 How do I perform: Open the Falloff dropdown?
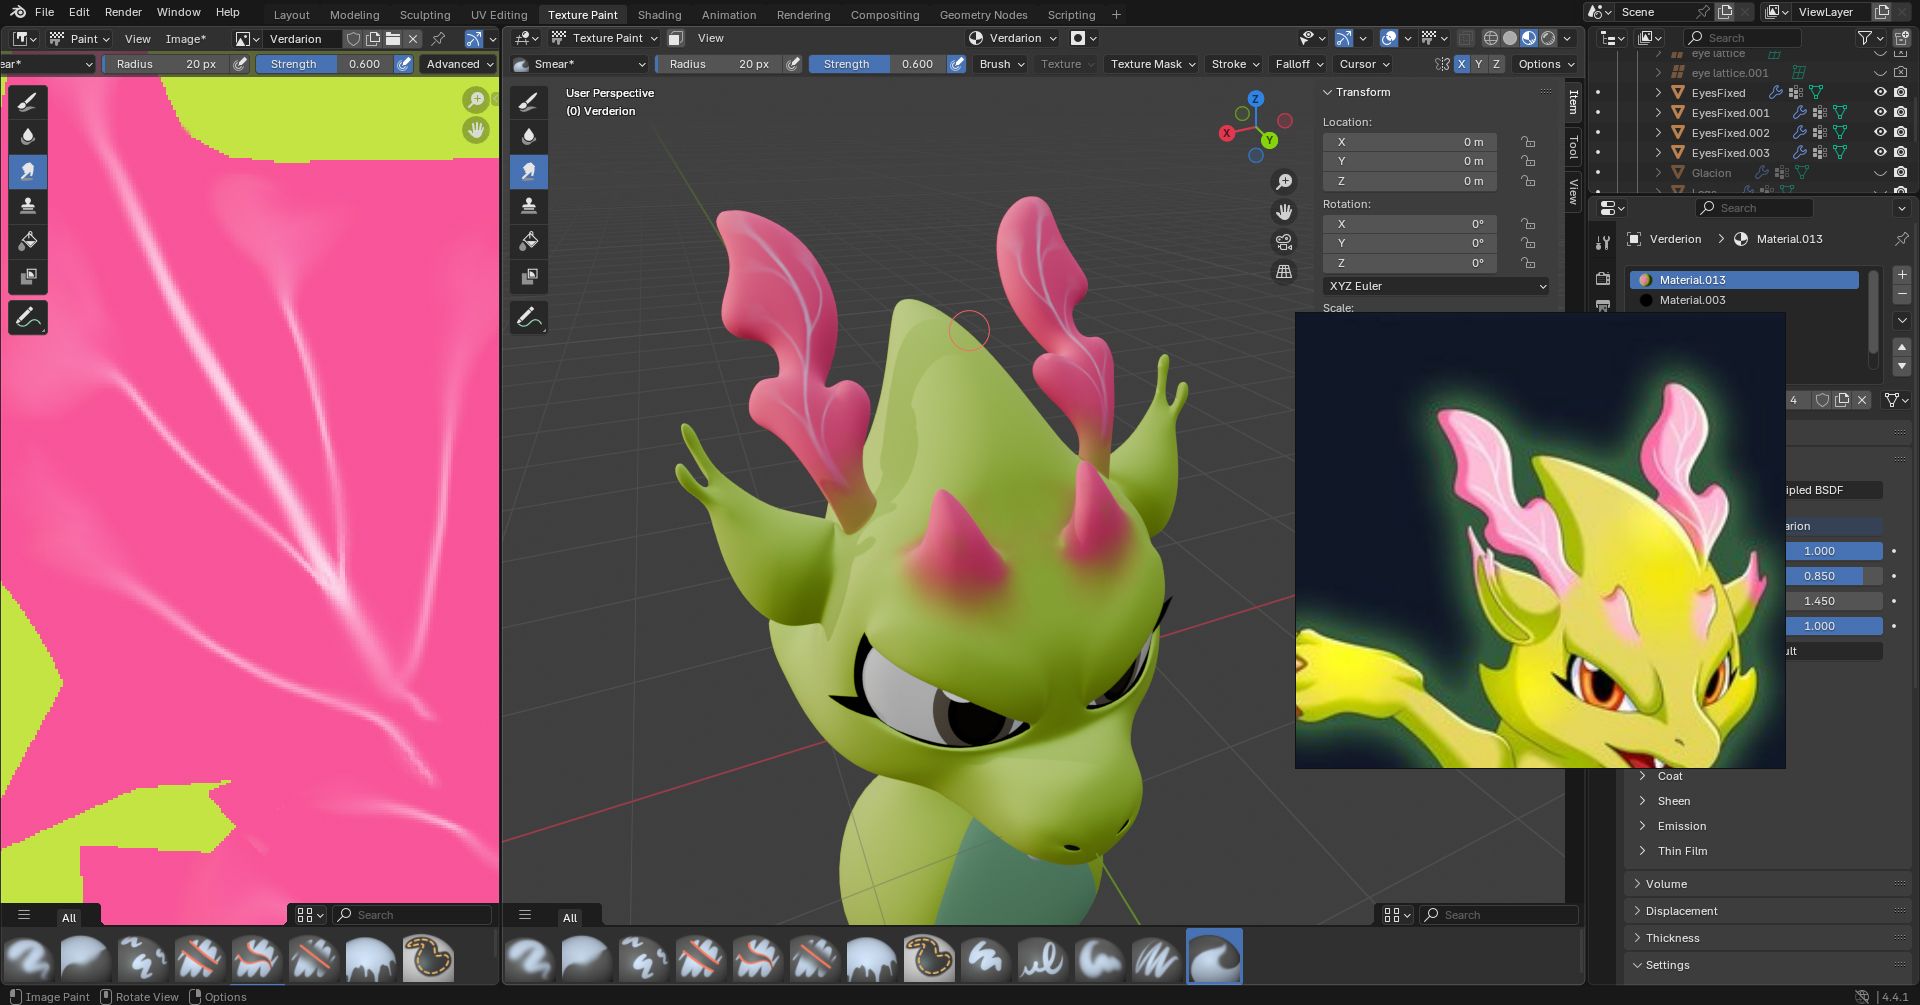(1299, 64)
